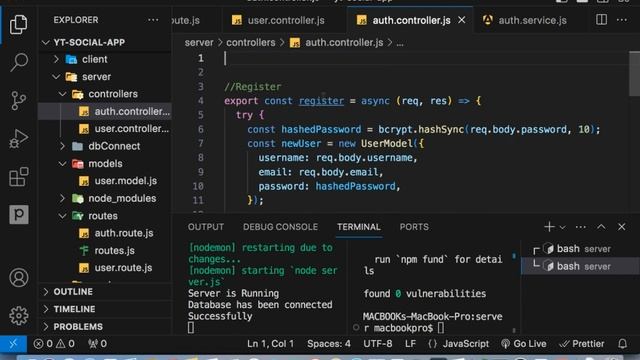Open routes.js file
The height and width of the screenshot is (360, 640).
105,251
